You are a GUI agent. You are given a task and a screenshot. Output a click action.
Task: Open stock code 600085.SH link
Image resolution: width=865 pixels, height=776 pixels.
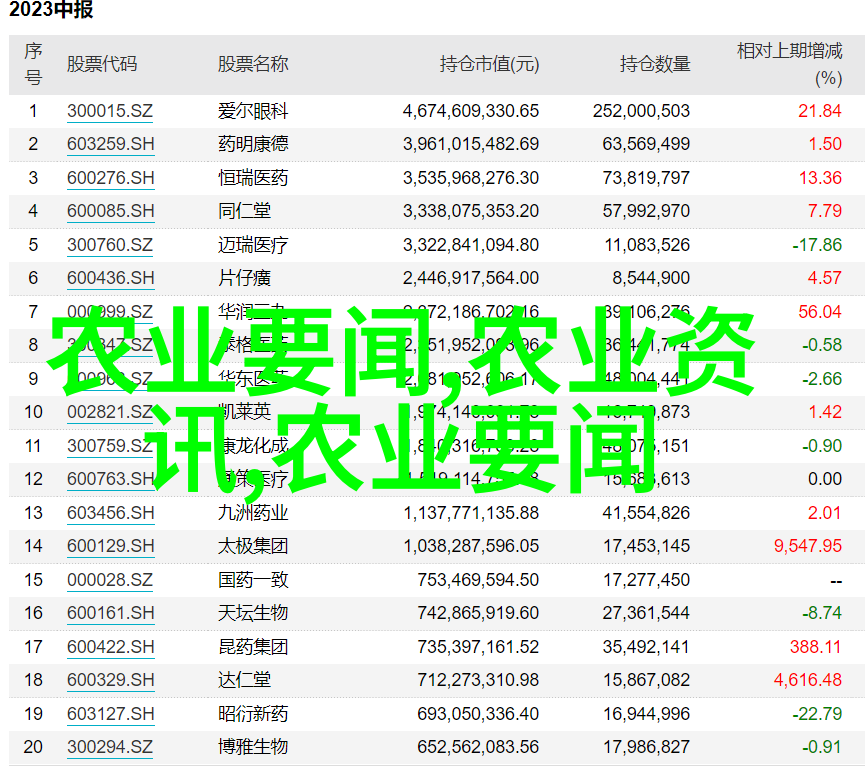click(110, 211)
